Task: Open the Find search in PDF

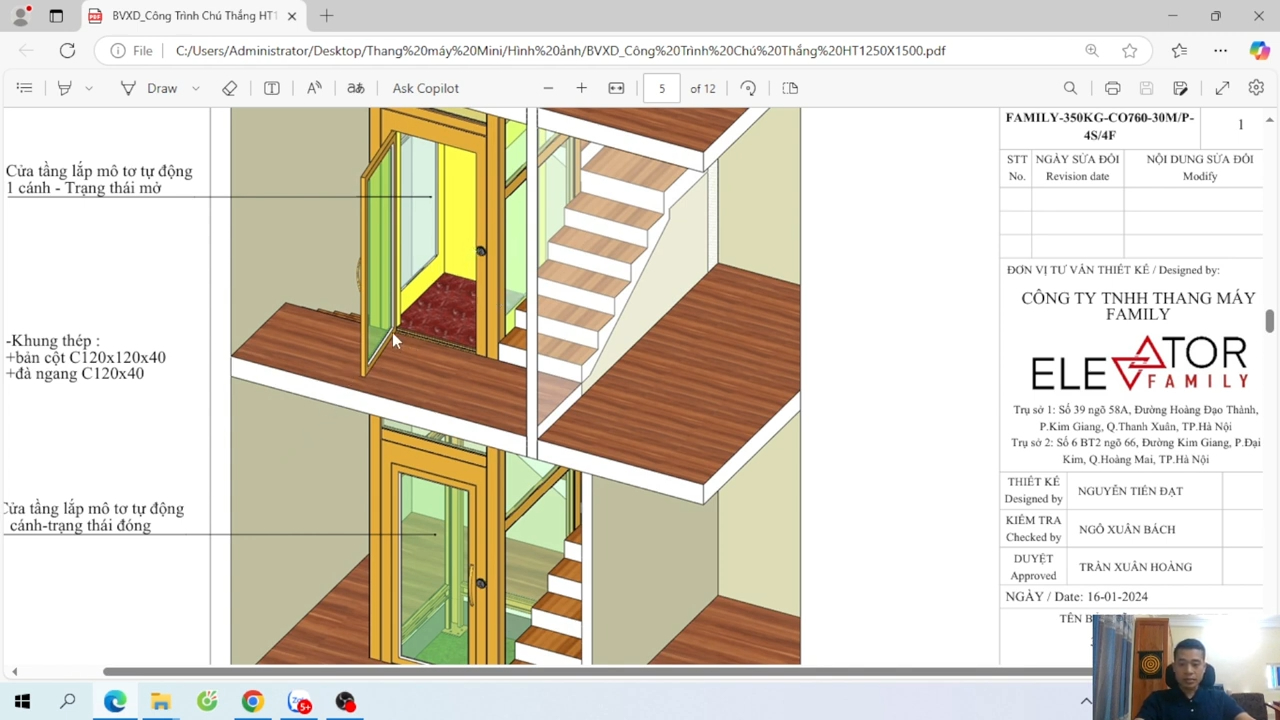Action: click(1070, 88)
